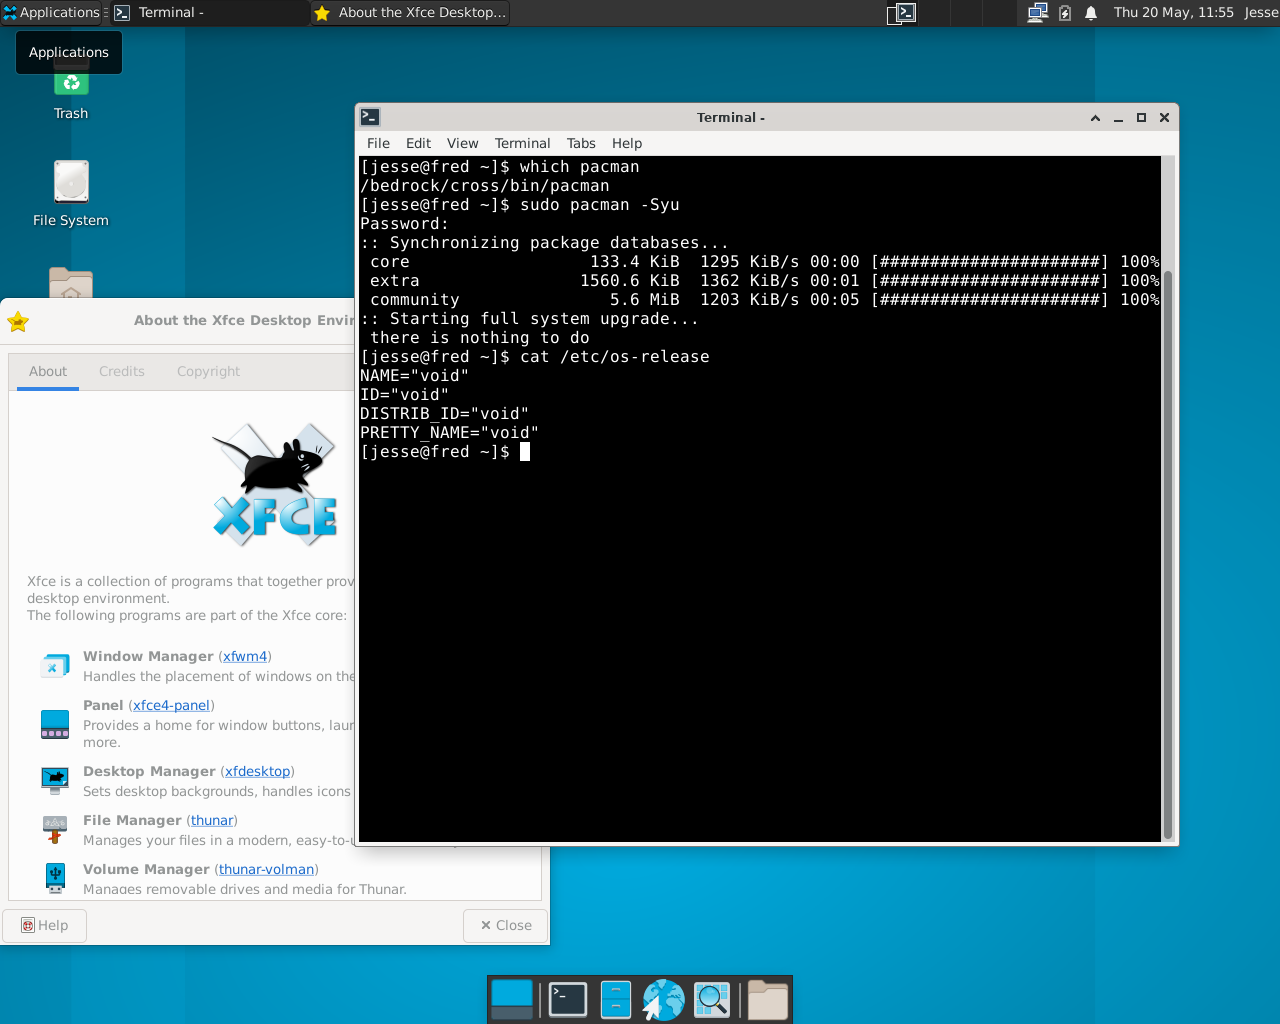Open the thunar-volman link
This screenshot has height=1024, width=1280.
[266, 869]
